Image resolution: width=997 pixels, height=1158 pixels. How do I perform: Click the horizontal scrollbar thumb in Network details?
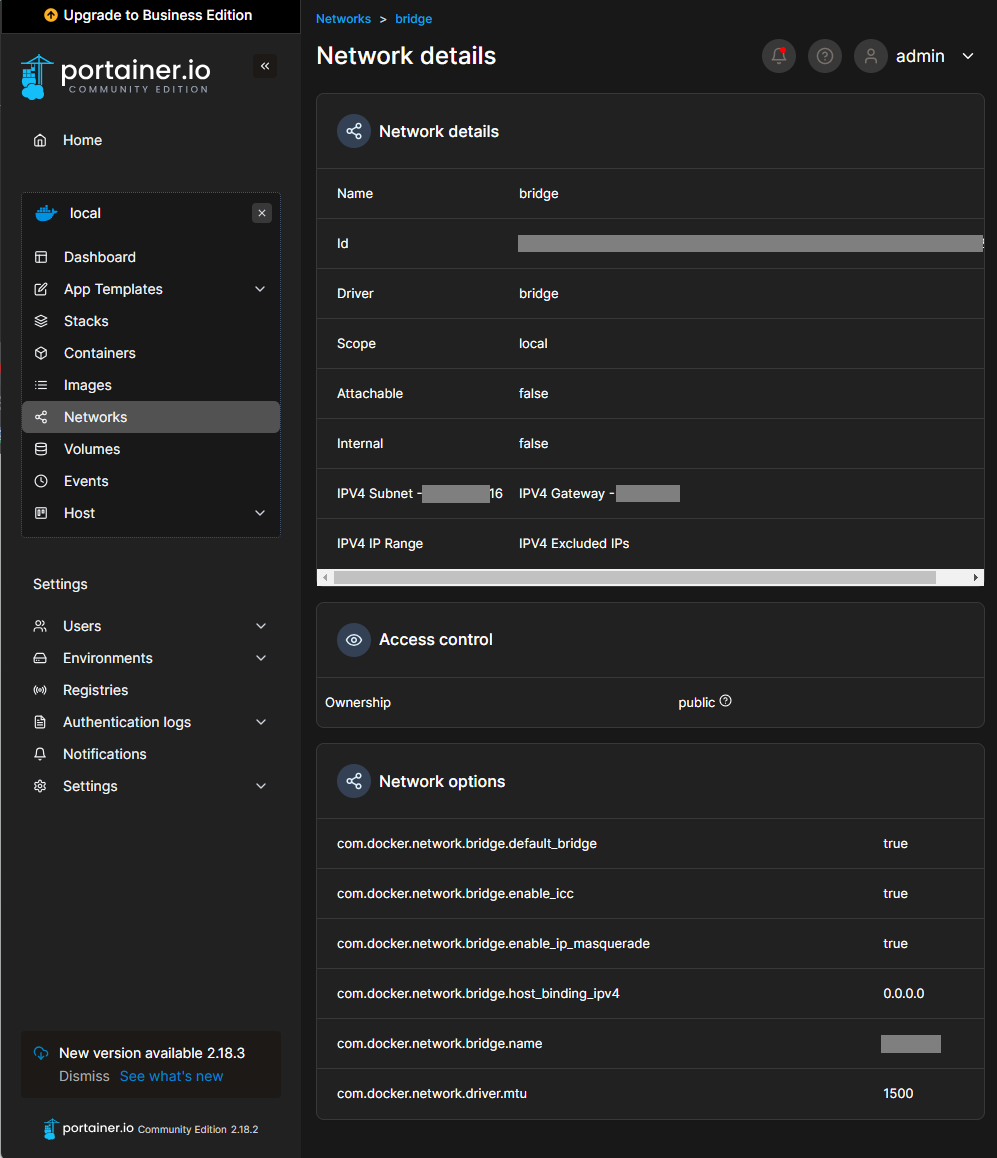[635, 578]
